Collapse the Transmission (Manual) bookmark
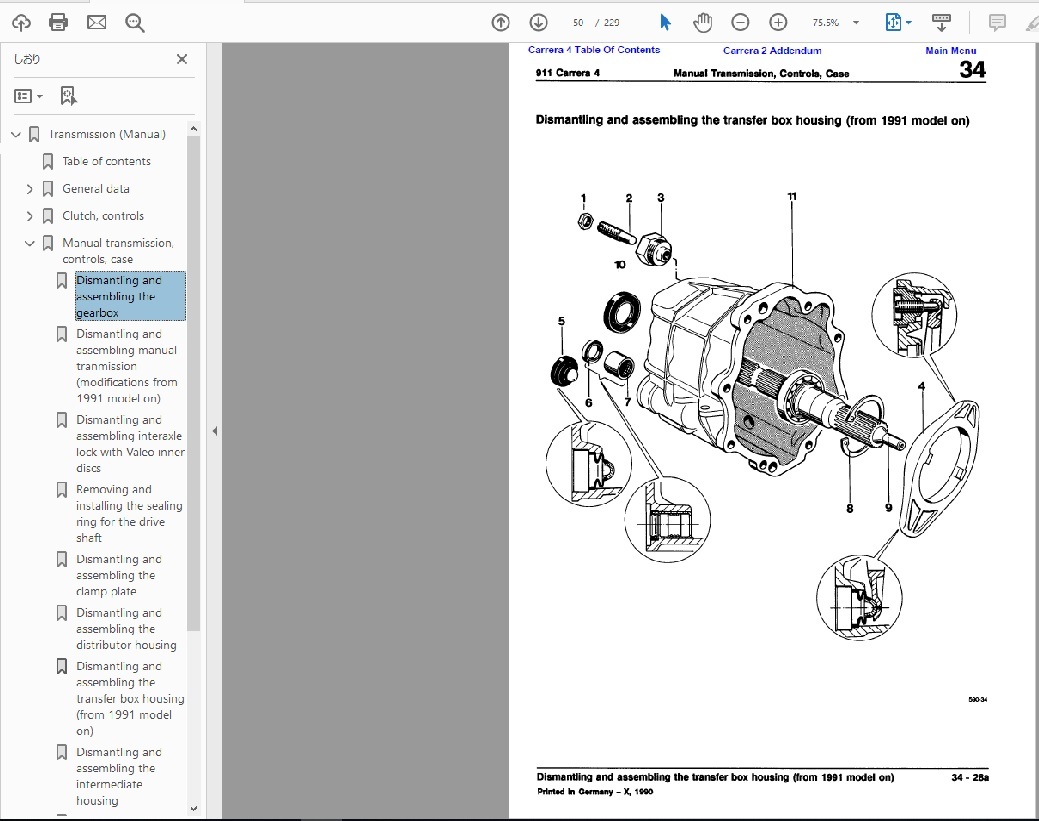 coord(16,135)
